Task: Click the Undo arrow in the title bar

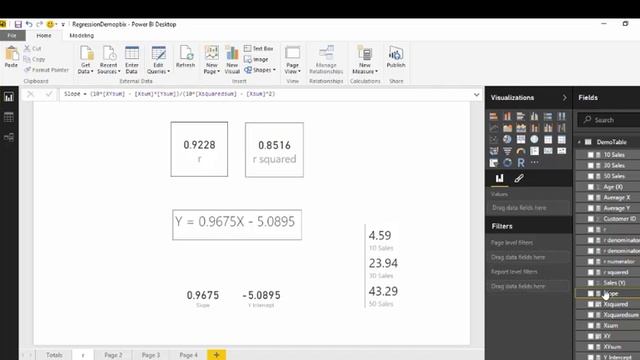Action: point(29,24)
